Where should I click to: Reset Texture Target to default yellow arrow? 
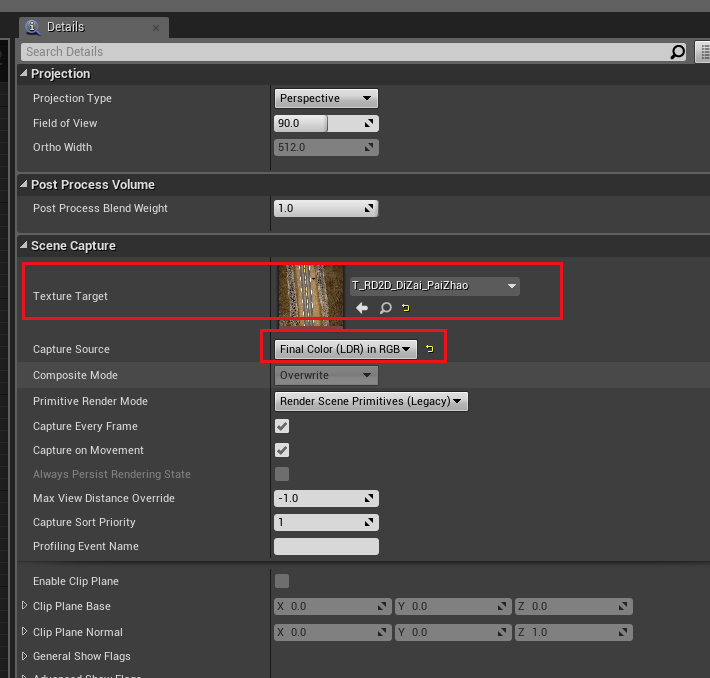click(406, 308)
